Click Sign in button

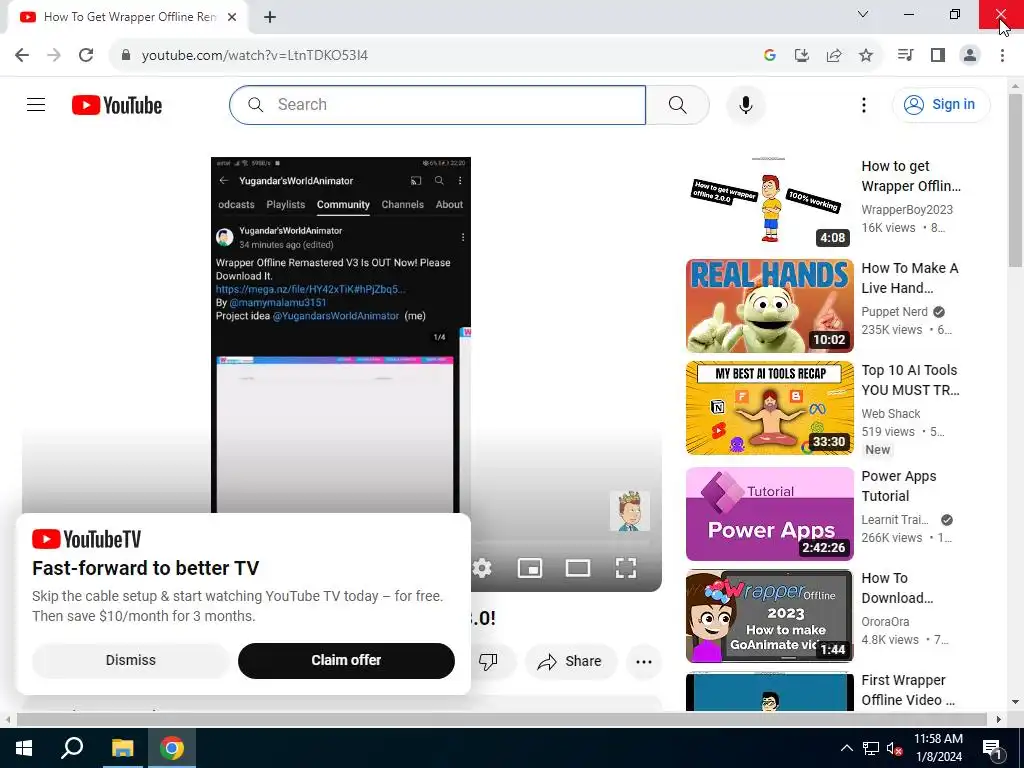pos(940,104)
